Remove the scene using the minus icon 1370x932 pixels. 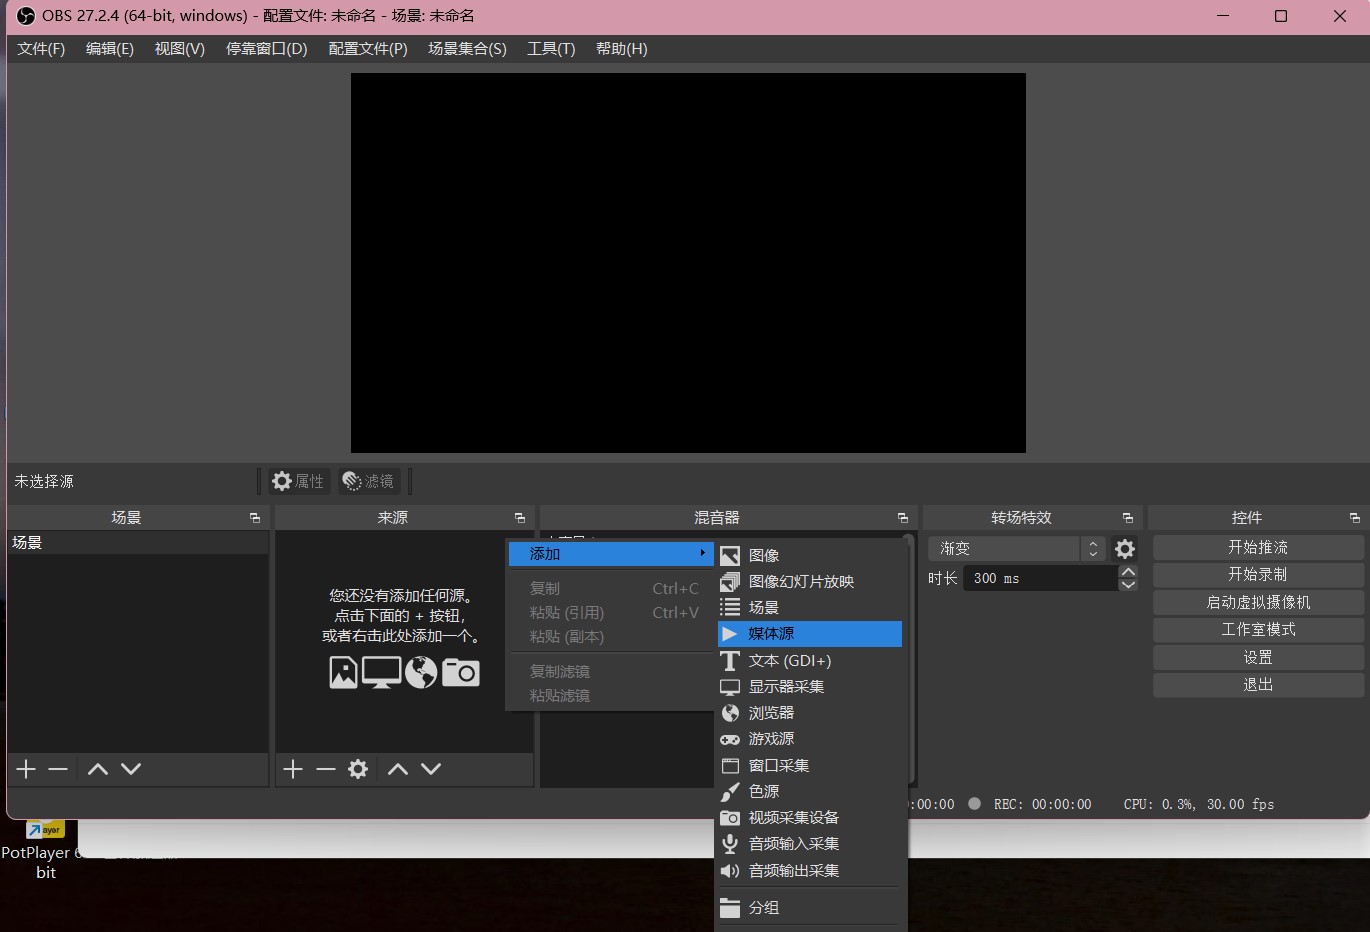tap(57, 769)
